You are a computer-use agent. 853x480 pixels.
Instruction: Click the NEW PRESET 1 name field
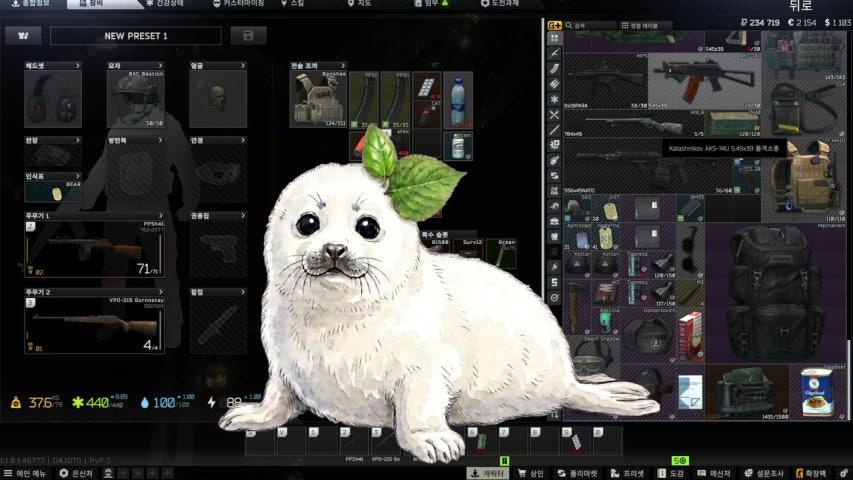135,36
